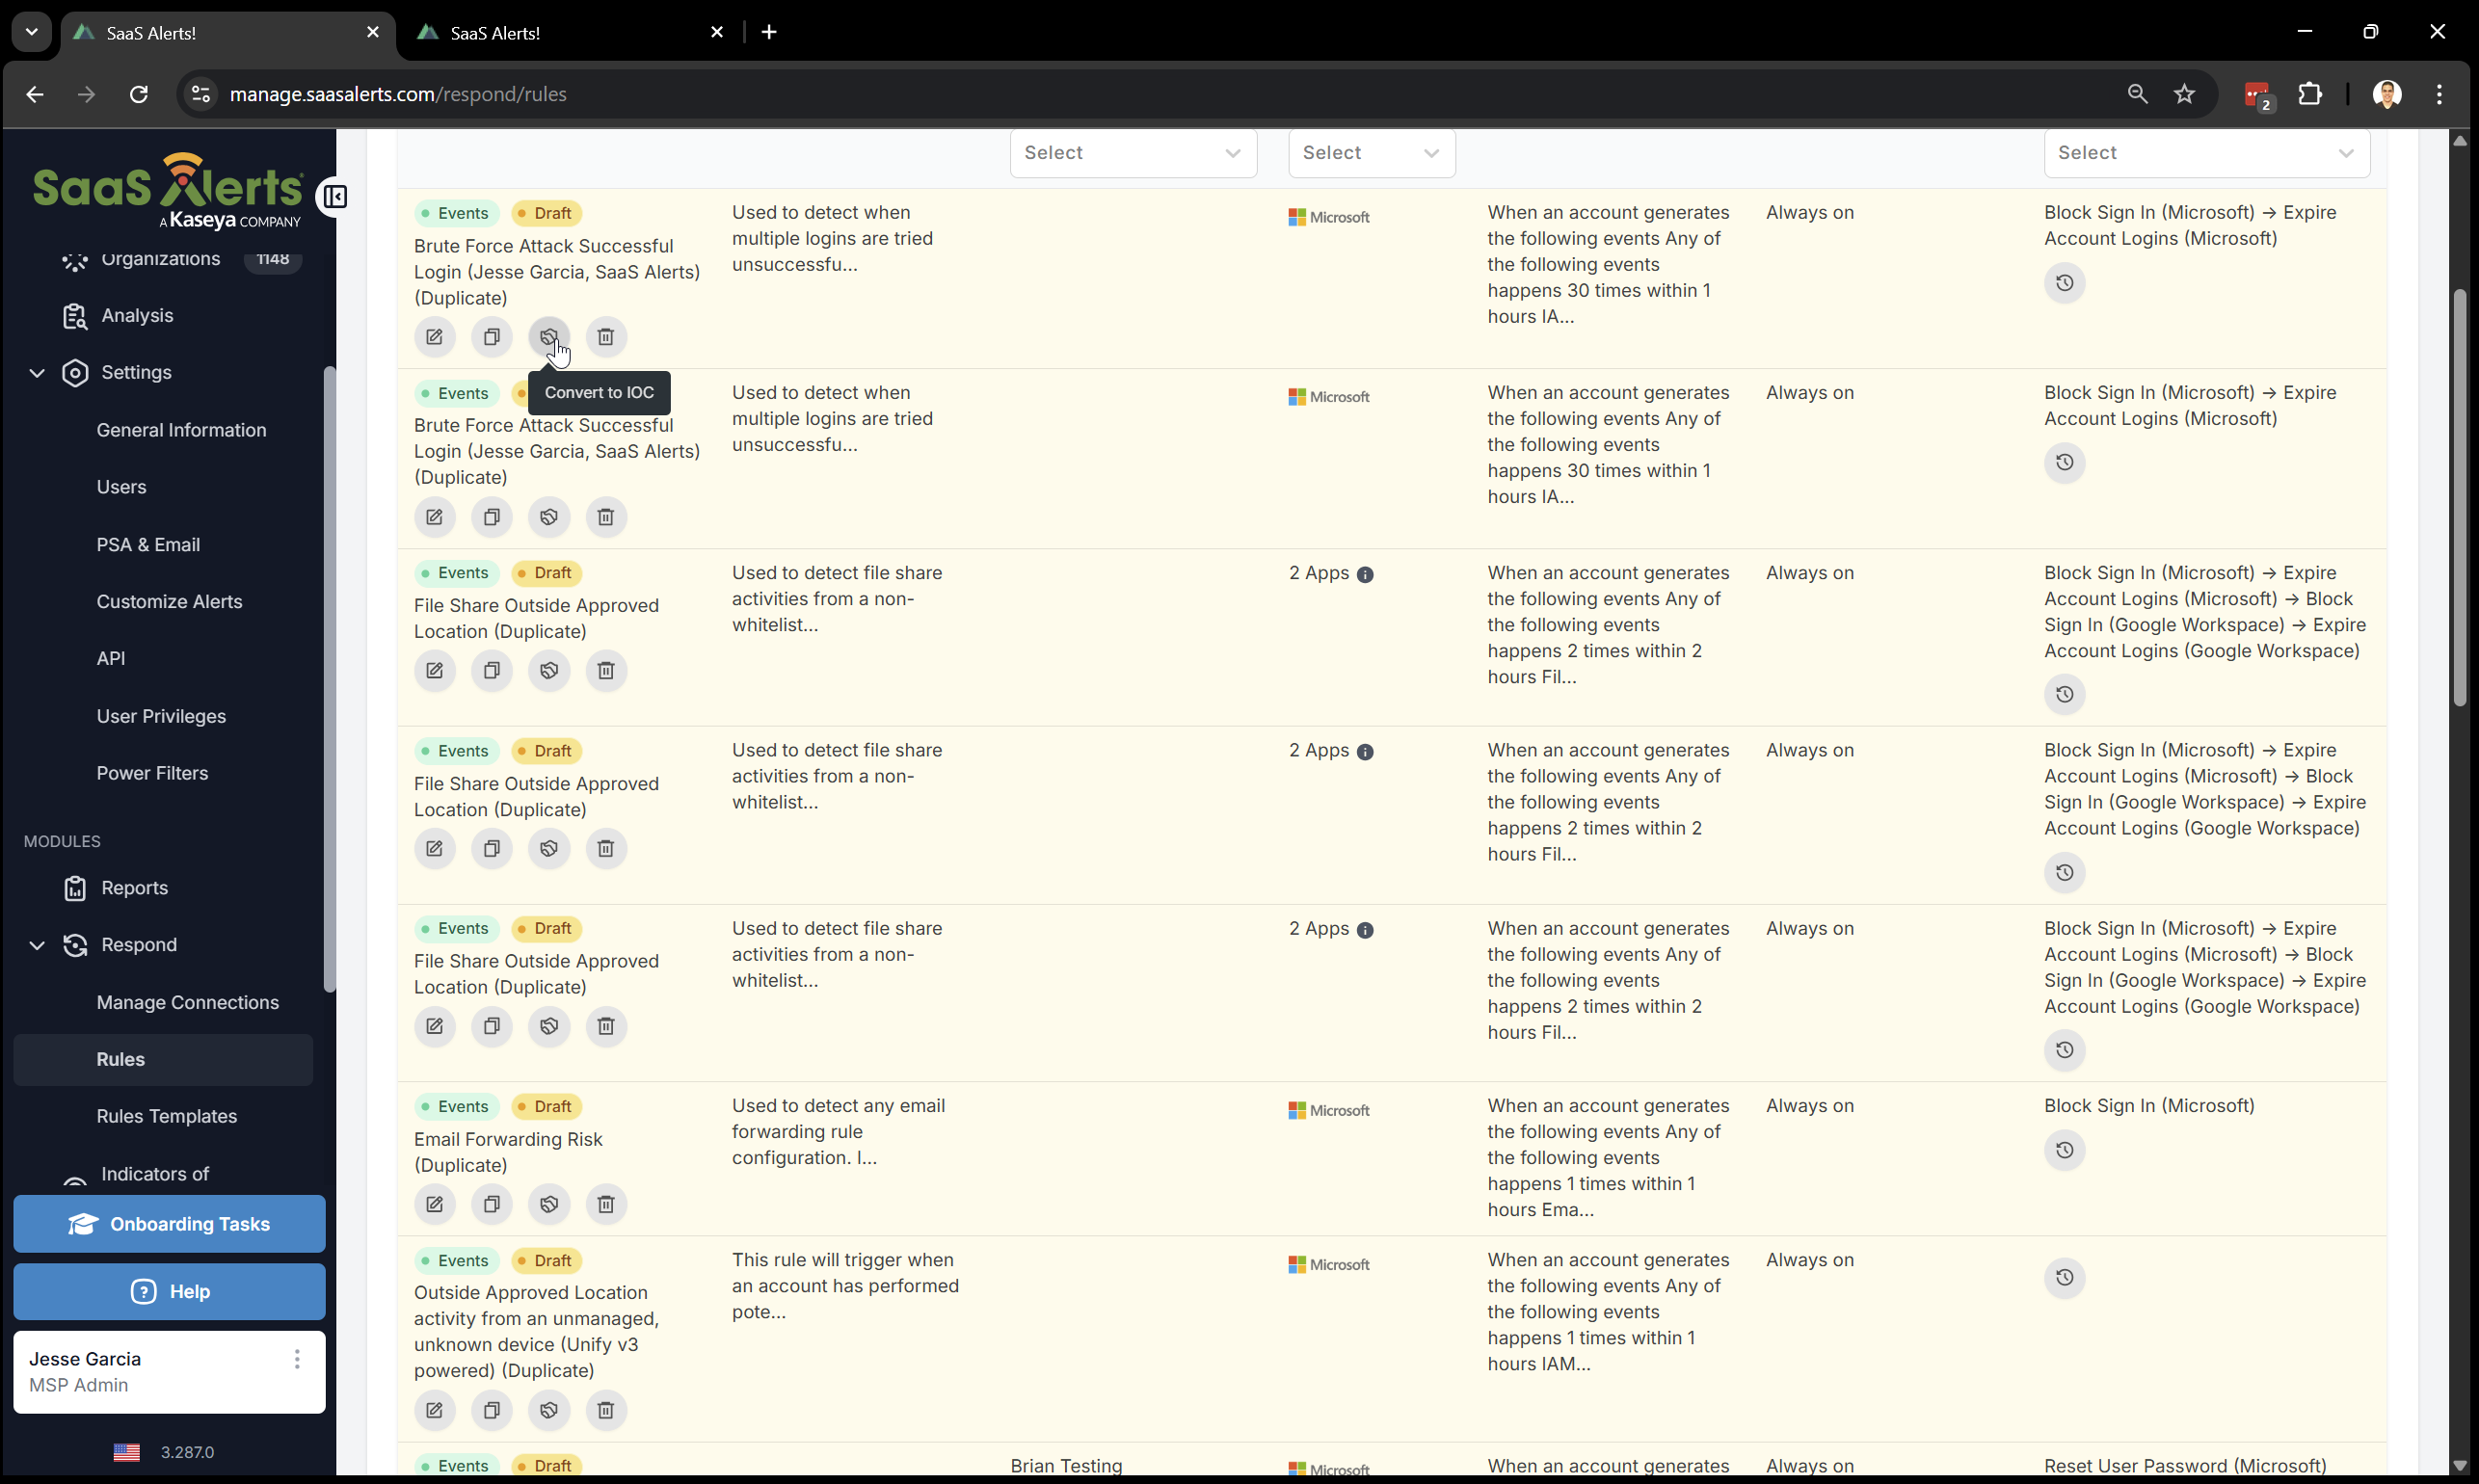Open the Chrome profile avatar
Image resolution: width=2479 pixels, height=1484 pixels.
tap(2387, 94)
